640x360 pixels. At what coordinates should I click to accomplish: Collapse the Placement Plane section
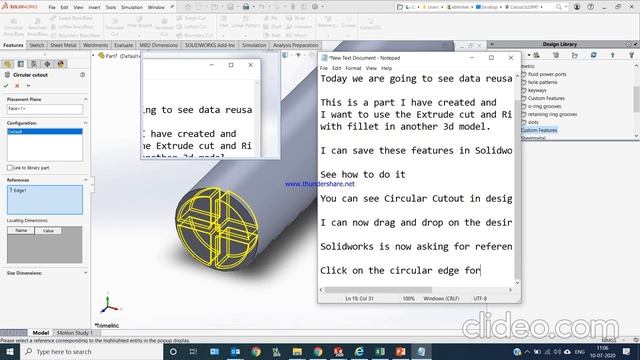(85, 99)
